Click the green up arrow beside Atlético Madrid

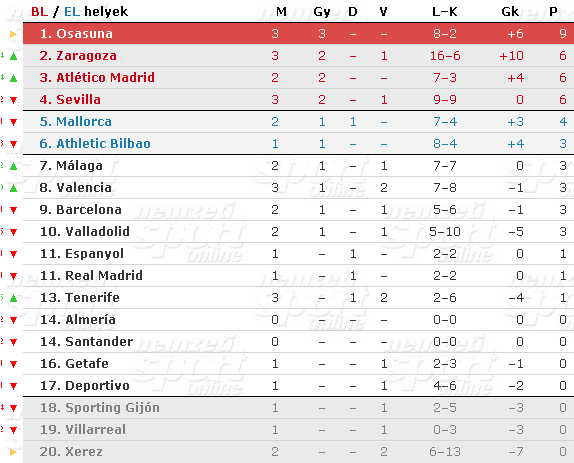(14, 78)
